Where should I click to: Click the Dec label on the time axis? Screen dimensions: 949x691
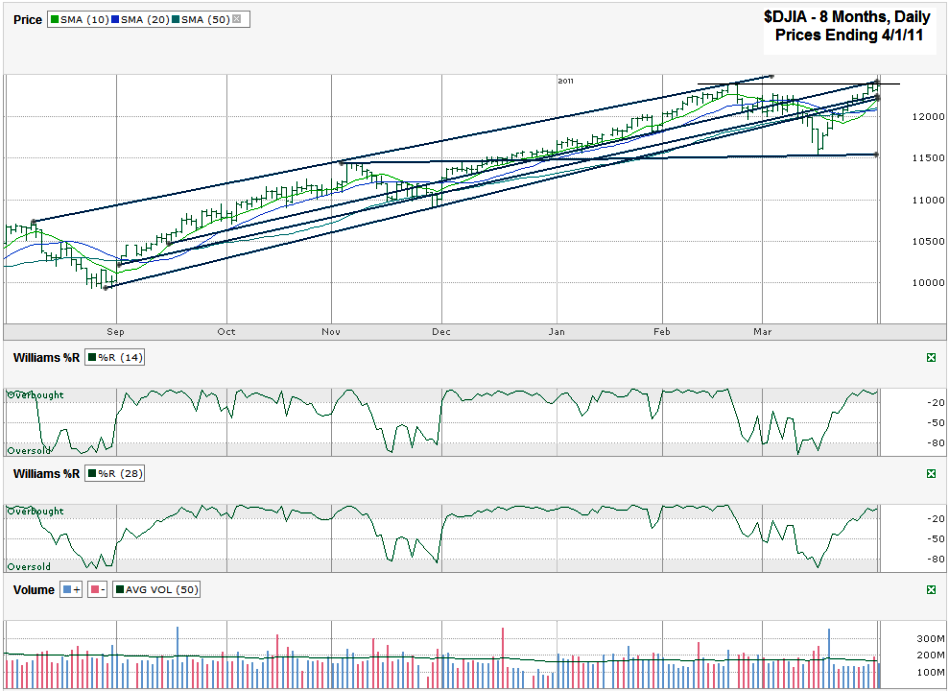pyautogui.click(x=441, y=332)
